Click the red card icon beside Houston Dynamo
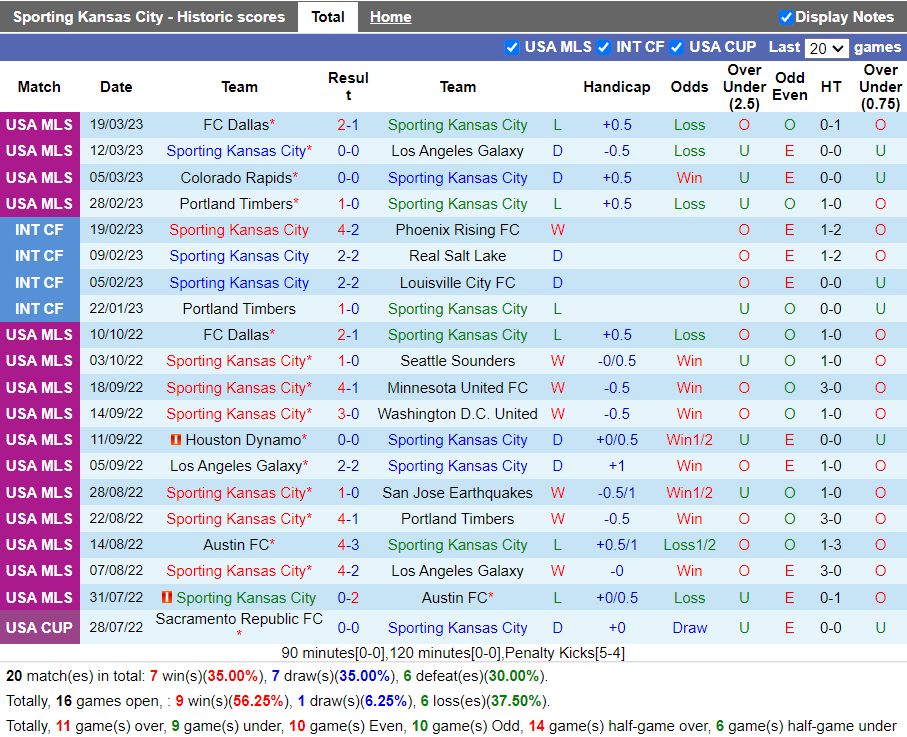This screenshot has height=737, width=907. (176, 440)
